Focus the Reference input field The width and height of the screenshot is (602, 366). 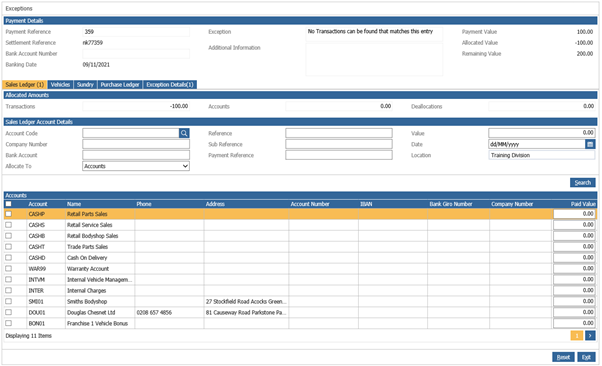(x=339, y=133)
